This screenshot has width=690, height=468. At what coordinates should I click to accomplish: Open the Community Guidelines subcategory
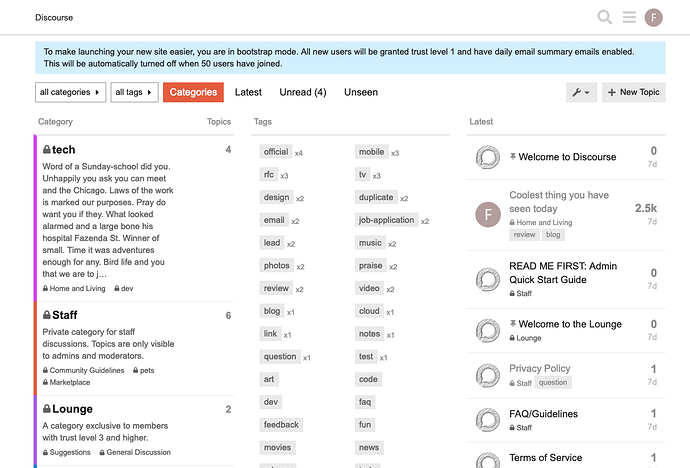click(83, 370)
